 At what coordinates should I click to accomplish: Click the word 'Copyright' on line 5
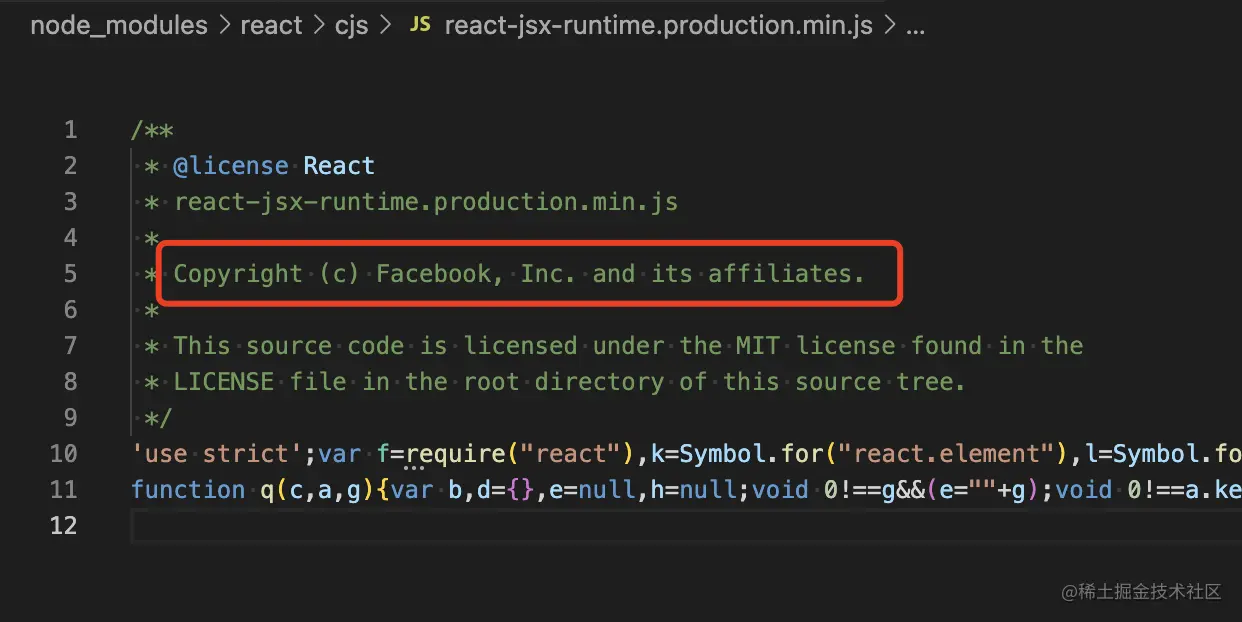click(x=238, y=274)
